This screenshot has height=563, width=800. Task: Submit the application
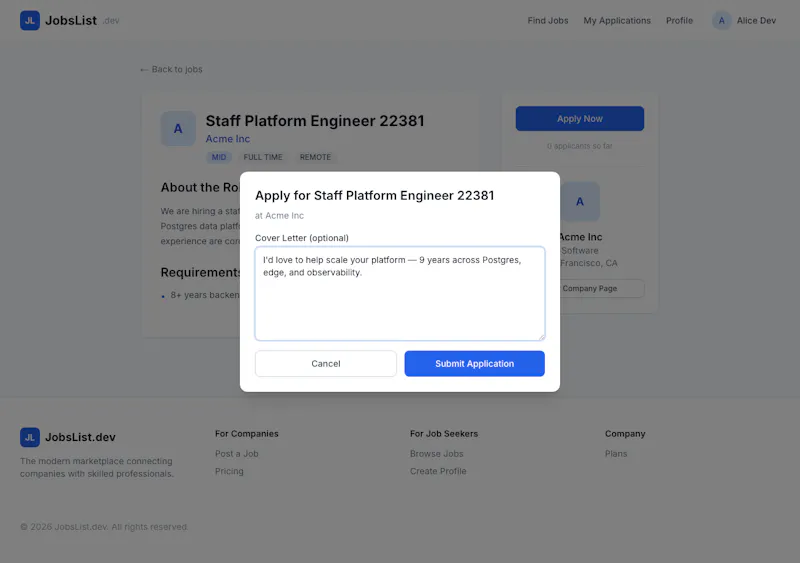coord(474,363)
